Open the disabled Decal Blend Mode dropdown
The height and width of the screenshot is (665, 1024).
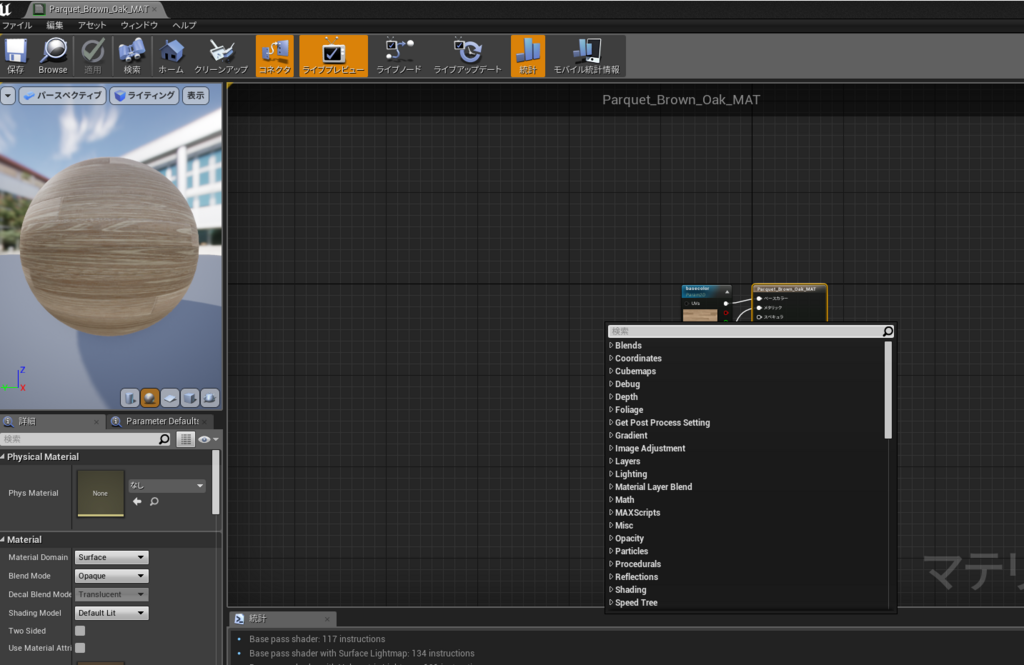click(112, 594)
